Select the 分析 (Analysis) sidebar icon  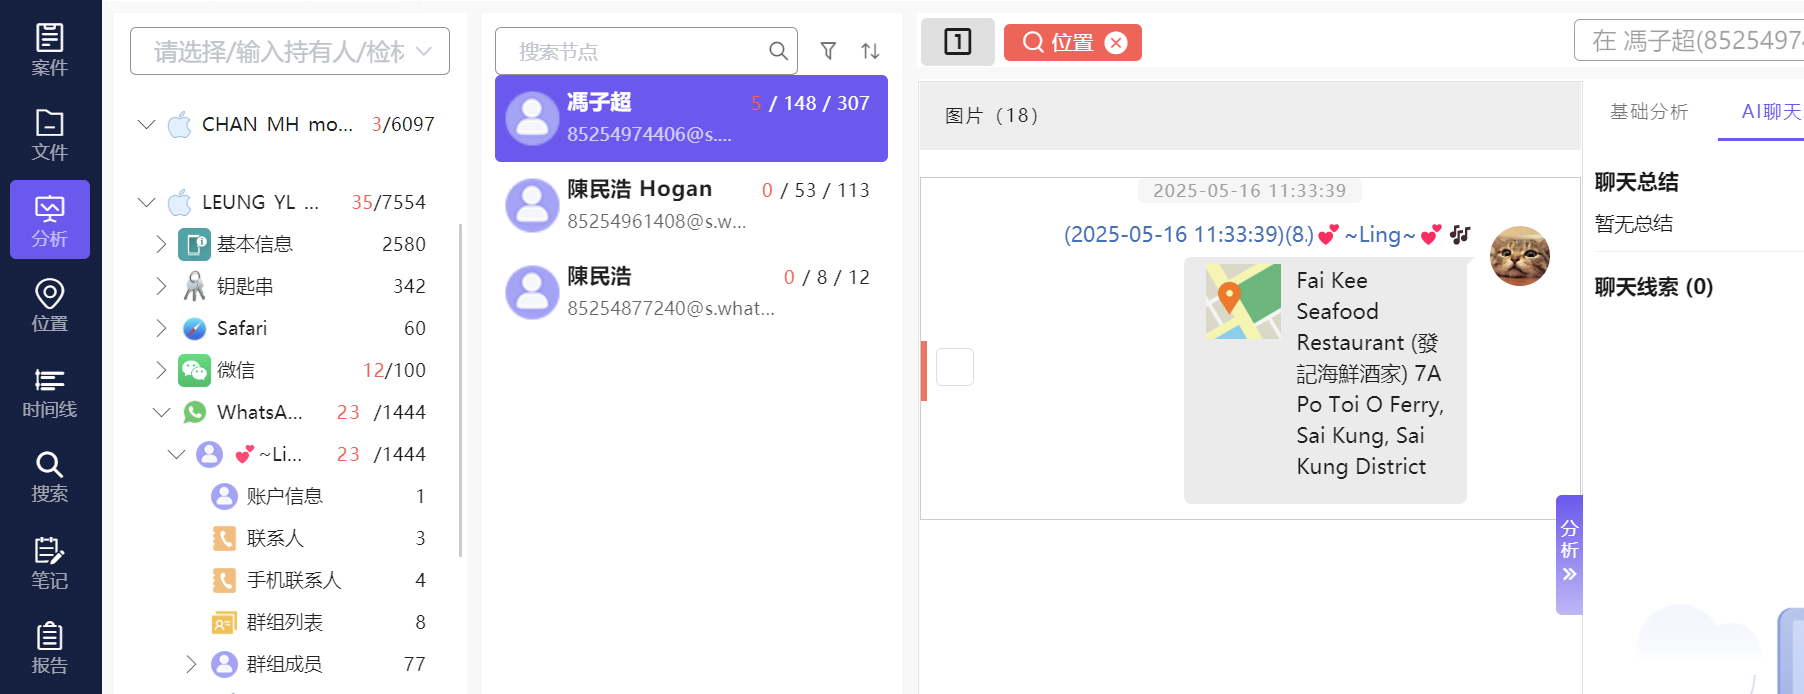click(49, 220)
